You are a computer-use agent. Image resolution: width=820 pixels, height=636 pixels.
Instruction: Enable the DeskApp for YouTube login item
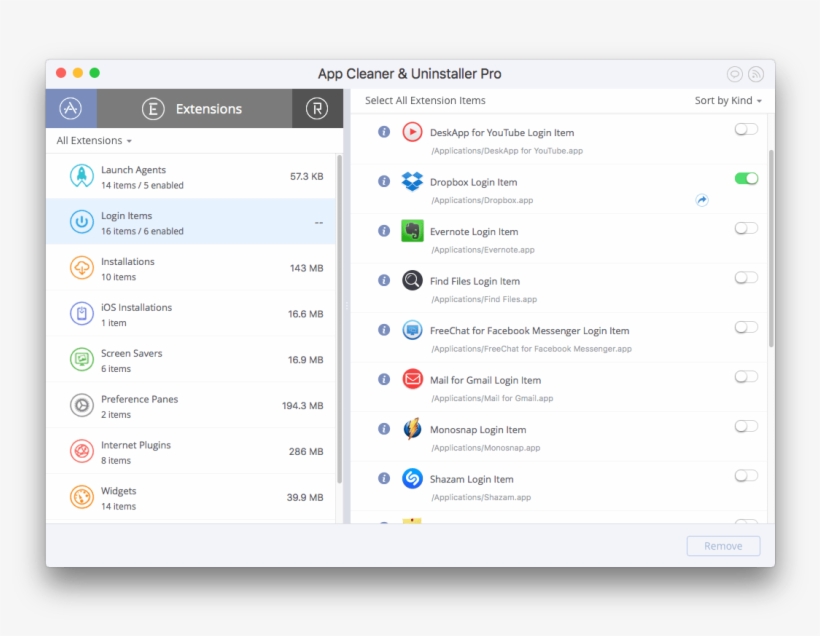746,129
